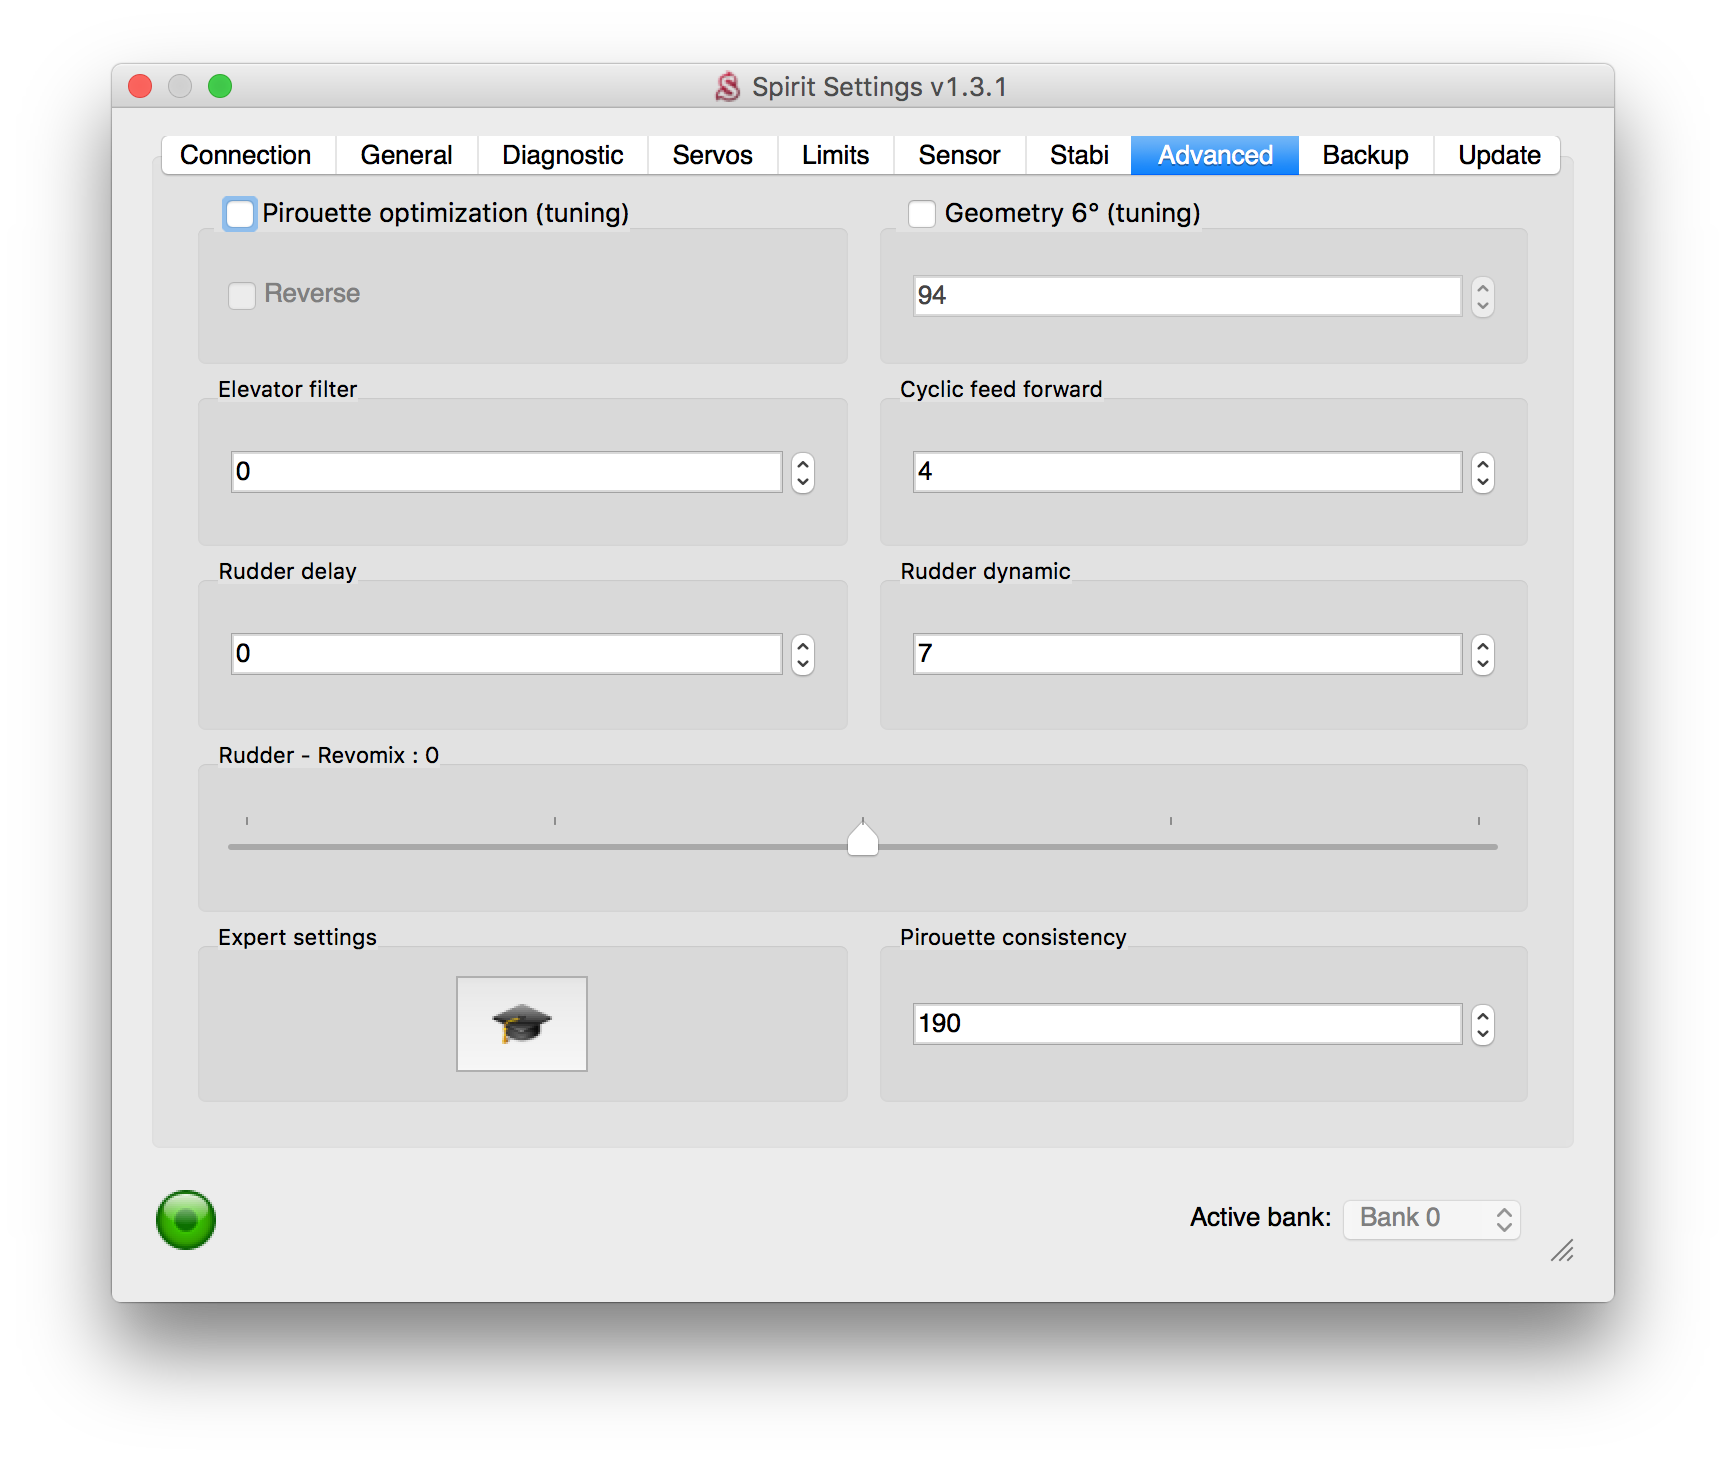Click the Rudder delay stepper arrows
Screen dimensions: 1726x1462
coord(802,655)
